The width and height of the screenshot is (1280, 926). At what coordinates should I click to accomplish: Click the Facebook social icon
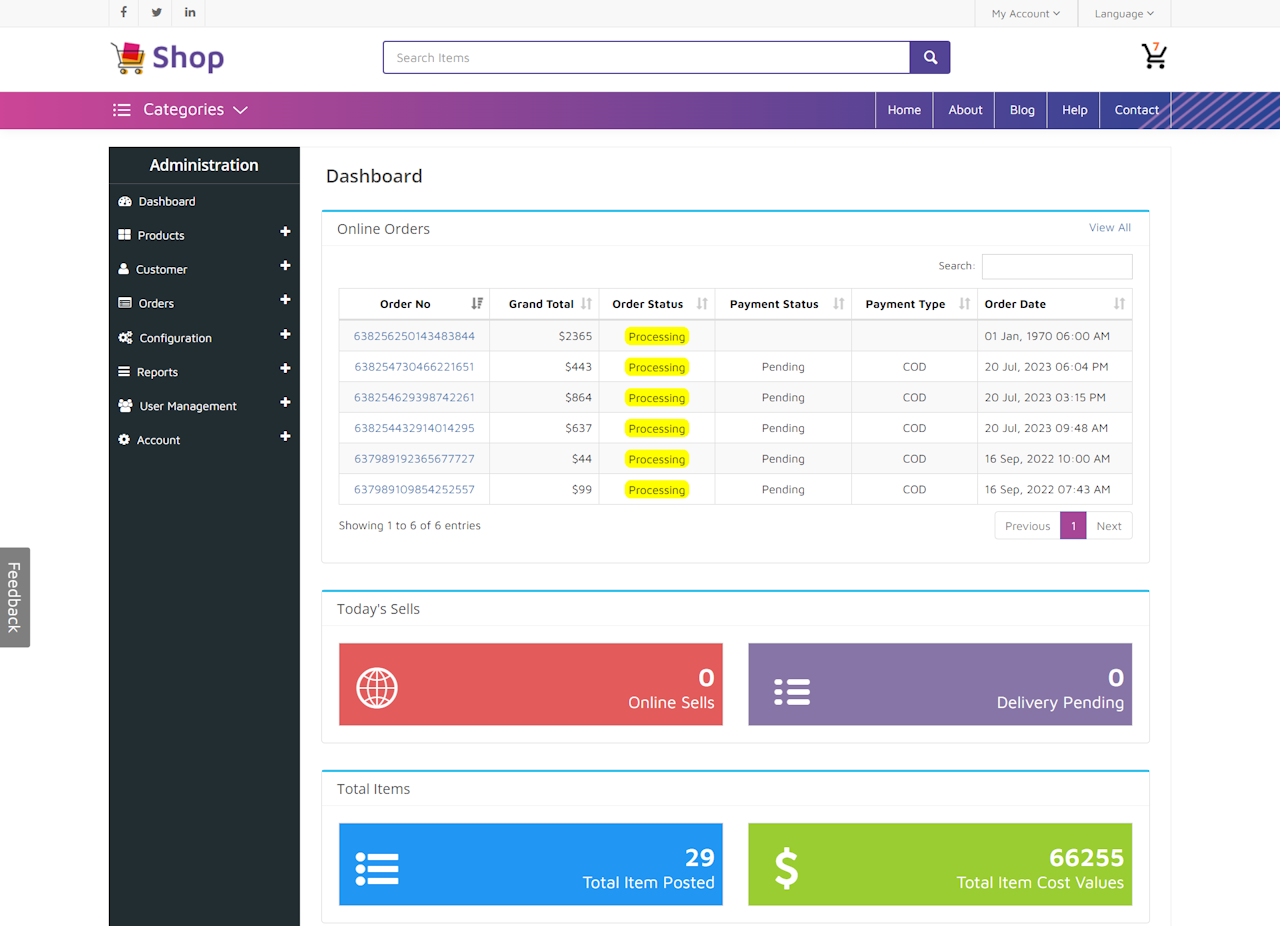click(123, 13)
